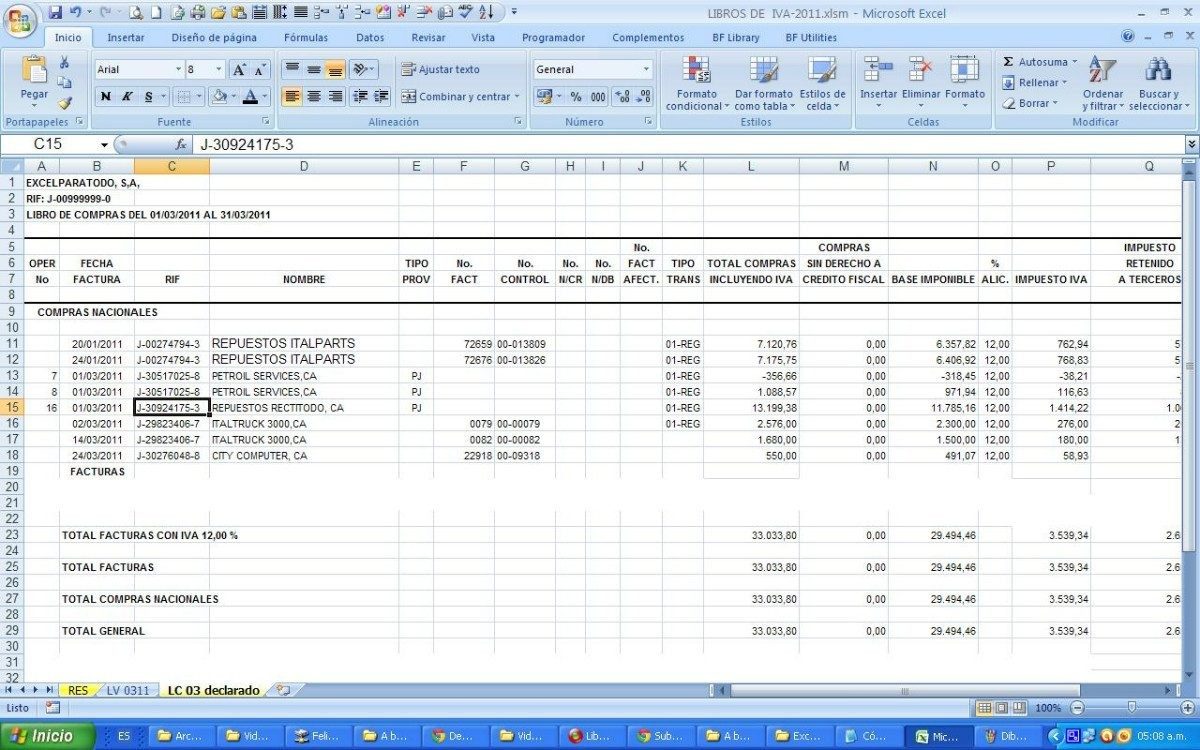This screenshot has width=1200, height=750.
Task: Open Formato condicional
Action: [695, 83]
